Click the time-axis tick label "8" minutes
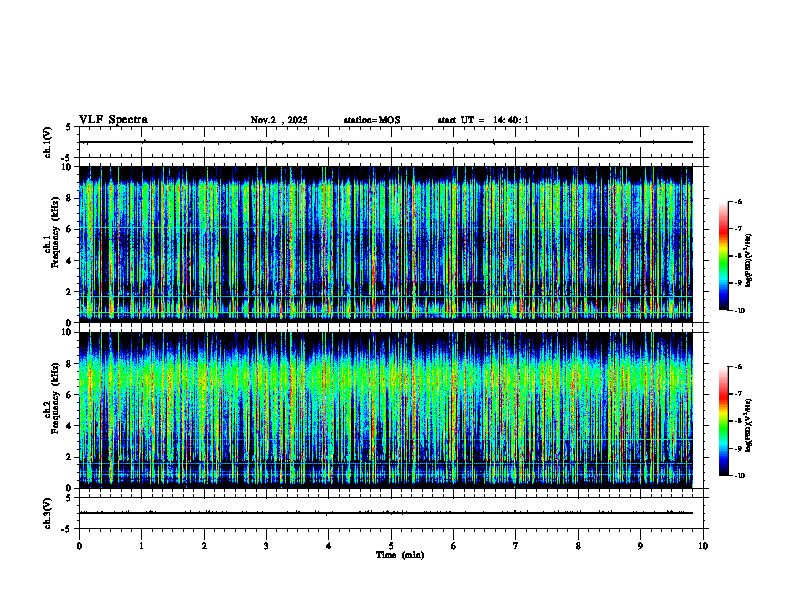The width and height of the screenshot is (792, 612). tap(578, 546)
